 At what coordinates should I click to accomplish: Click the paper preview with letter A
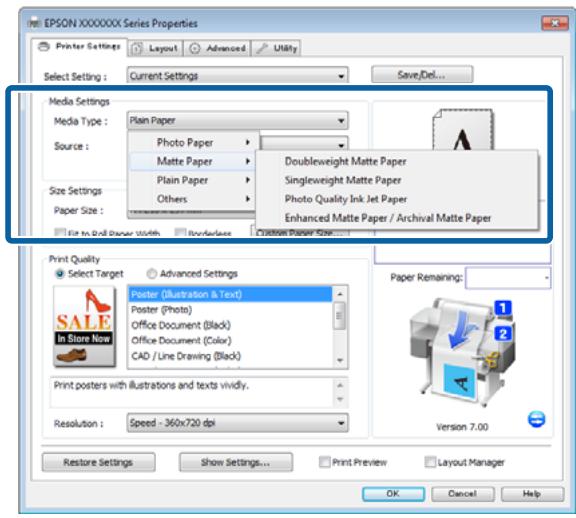tap(463, 129)
